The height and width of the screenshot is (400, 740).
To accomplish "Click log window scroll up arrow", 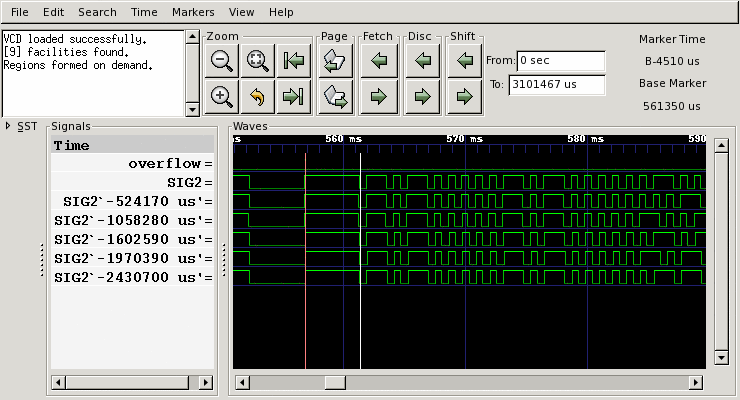I will click(192, 37).
